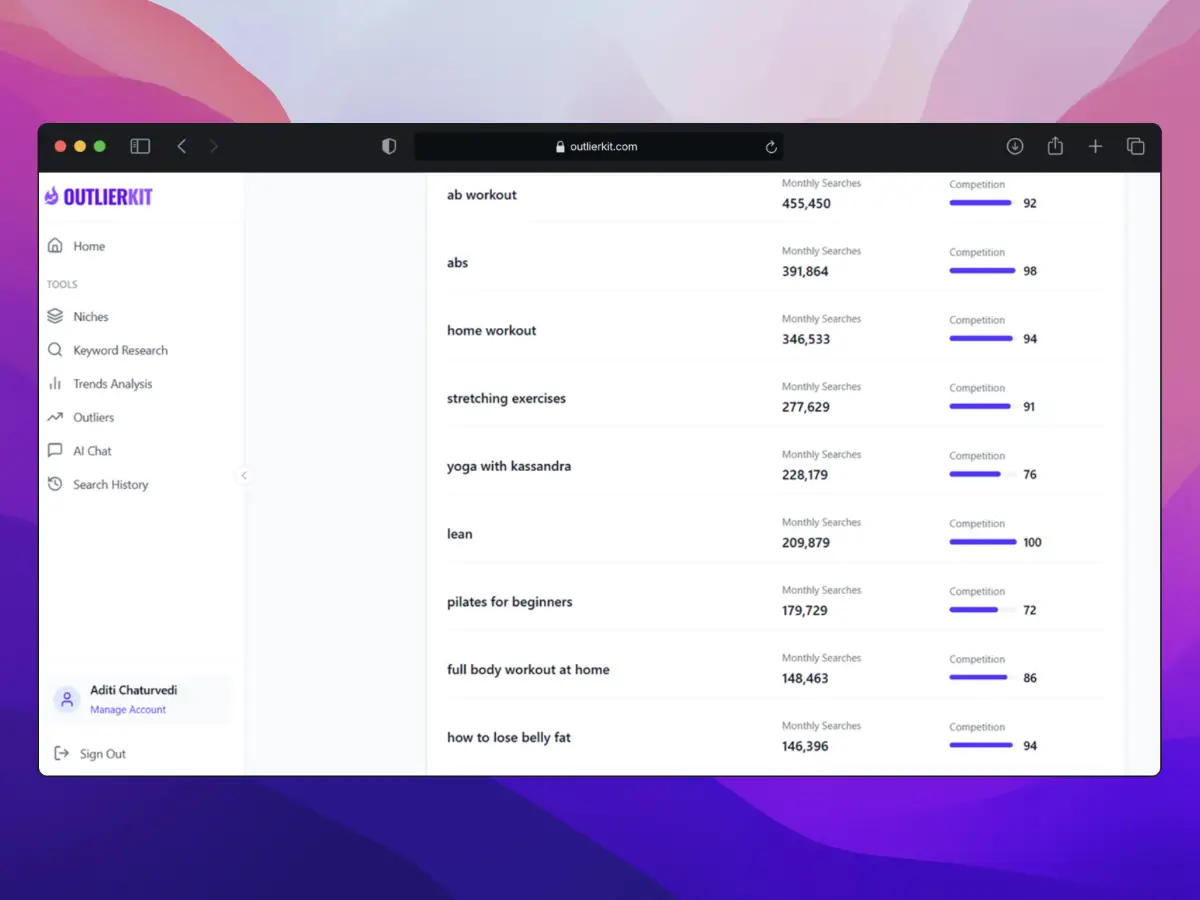1200x900 pixels.
Task: Collapse the sidebar with chevron handle
Action: click(244, 476)
